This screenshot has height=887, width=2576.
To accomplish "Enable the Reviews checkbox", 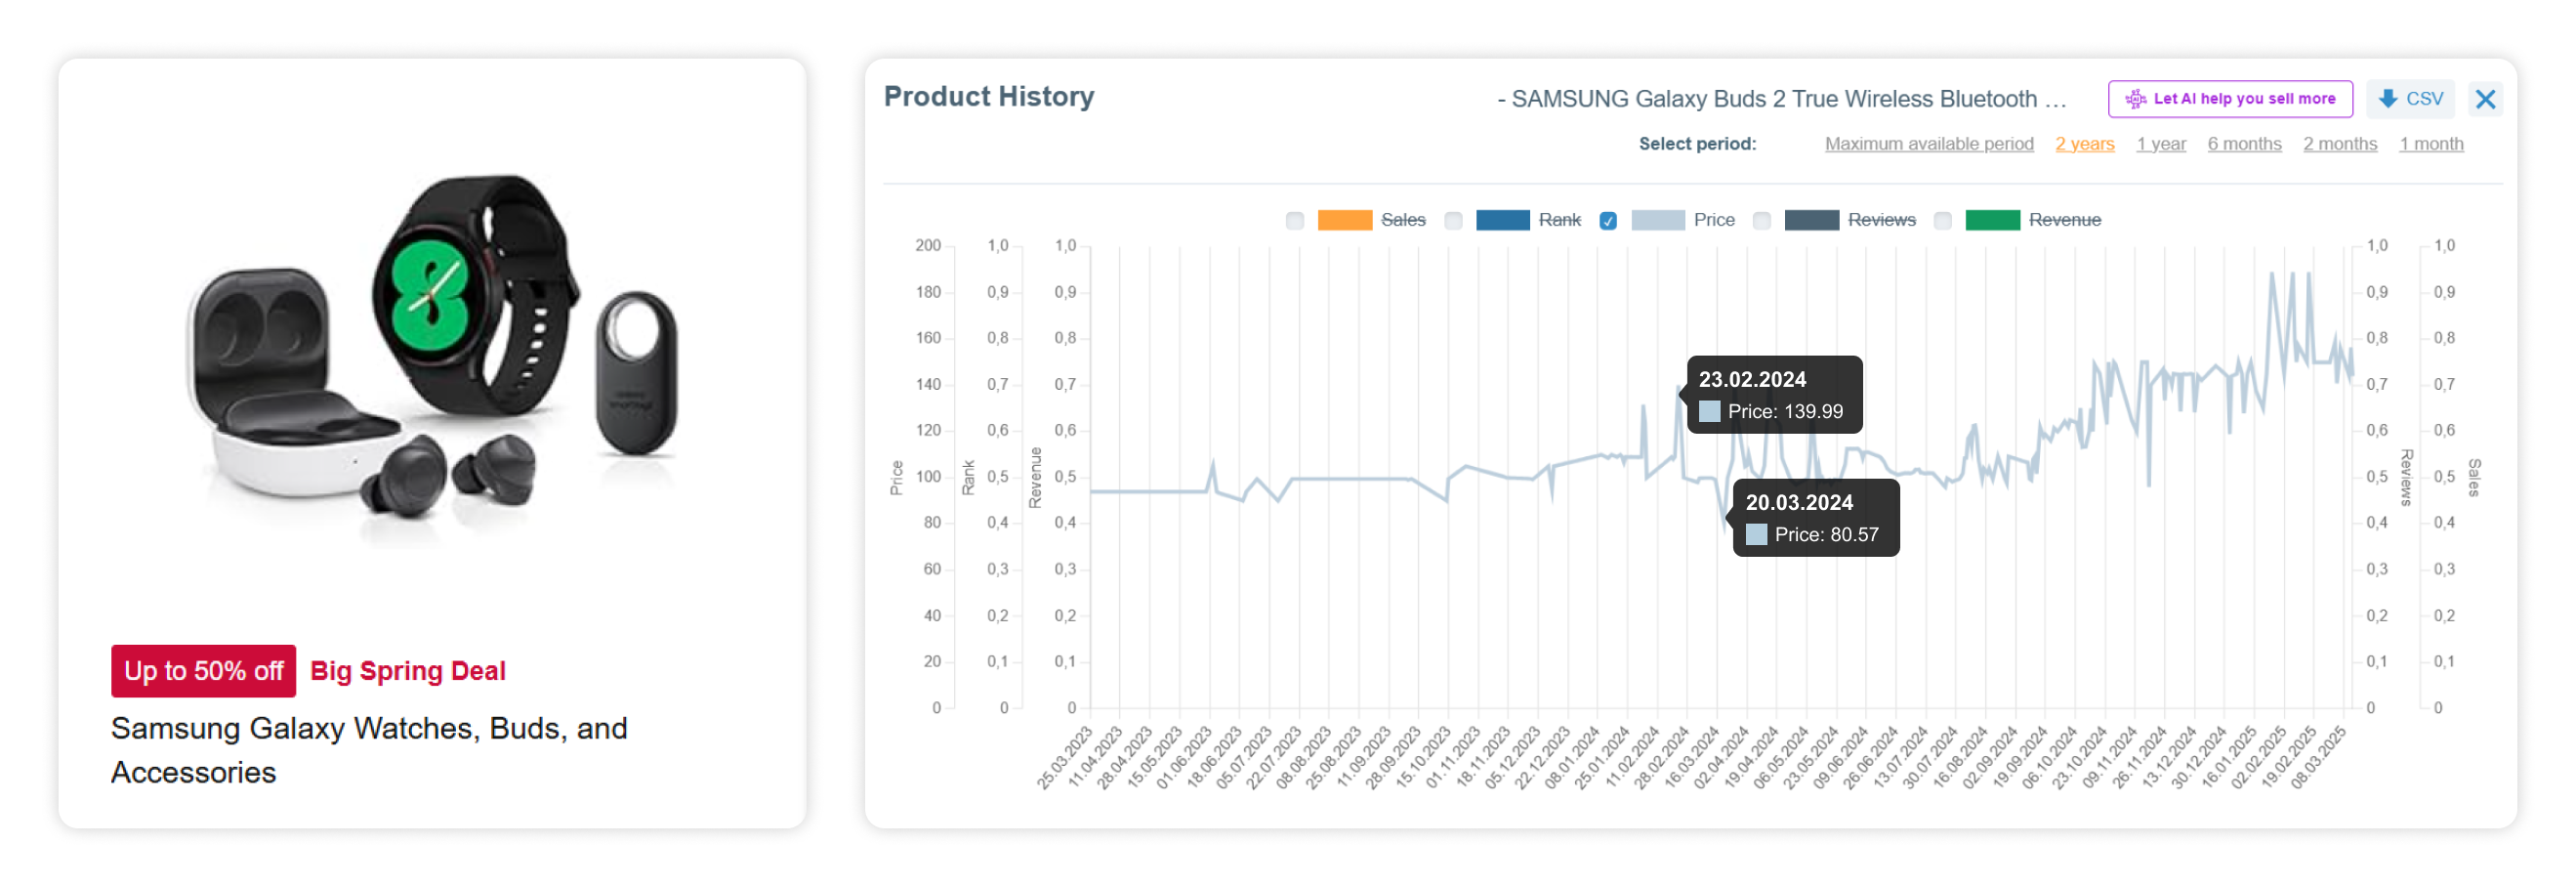I will 1761,220.
